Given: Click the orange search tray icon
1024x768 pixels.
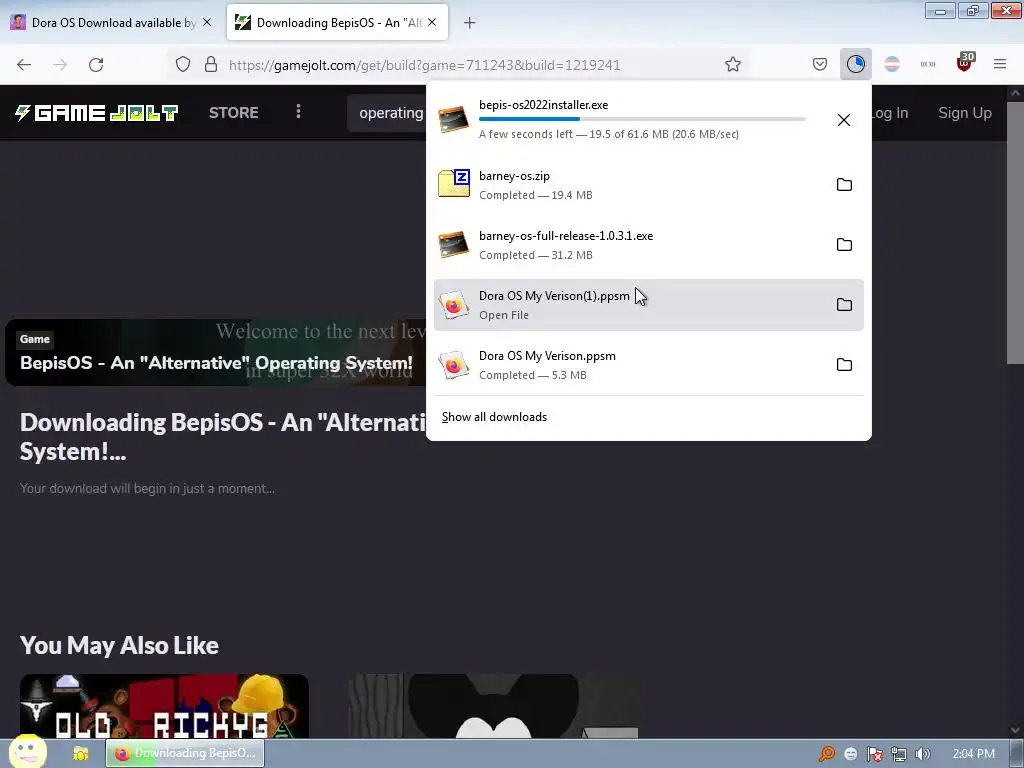Looking at the screenshot, I should (827, 754).
